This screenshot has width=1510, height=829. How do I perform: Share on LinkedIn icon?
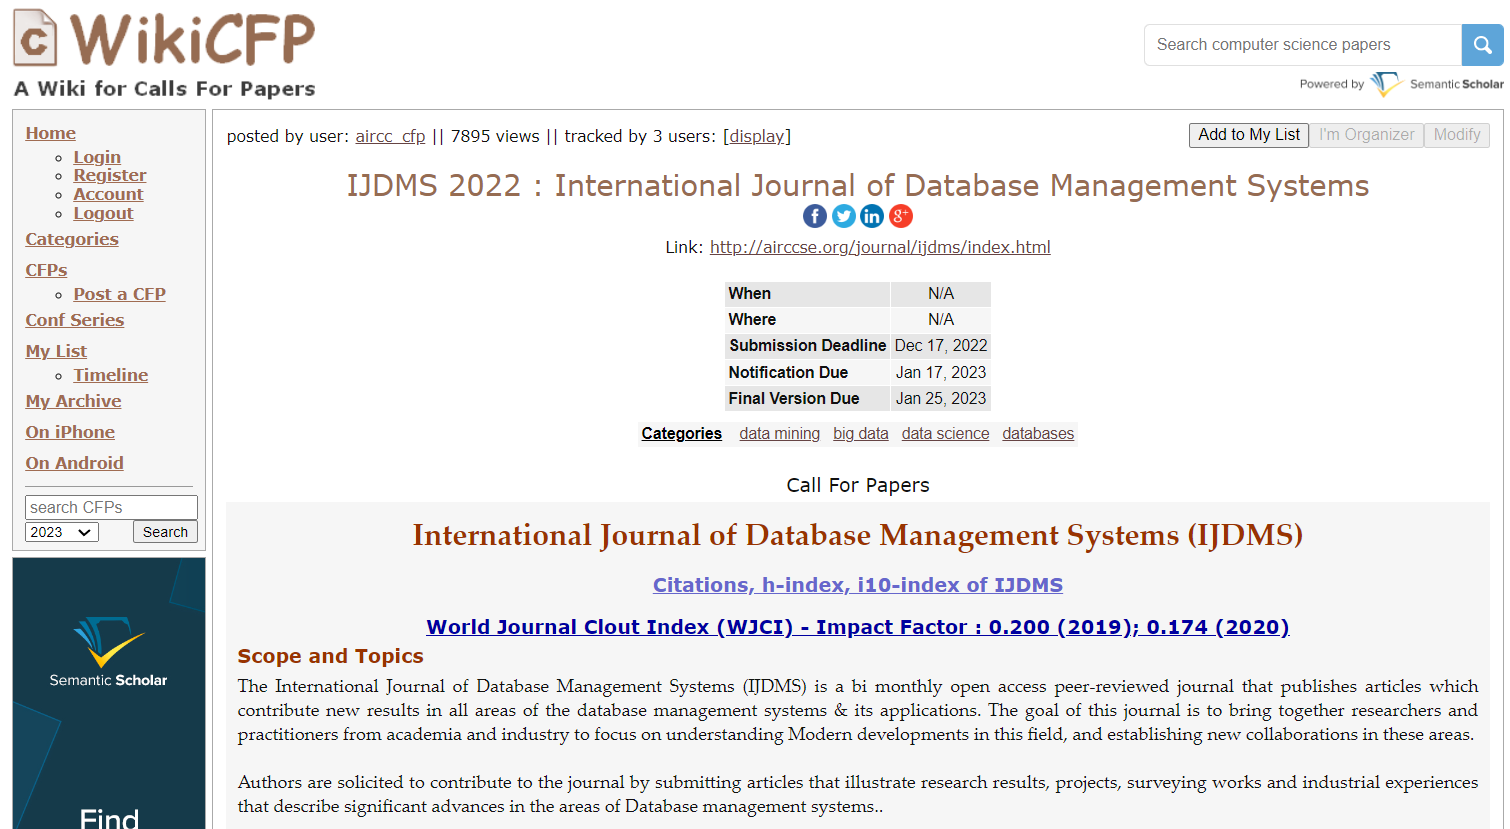(x=872, y=216)
